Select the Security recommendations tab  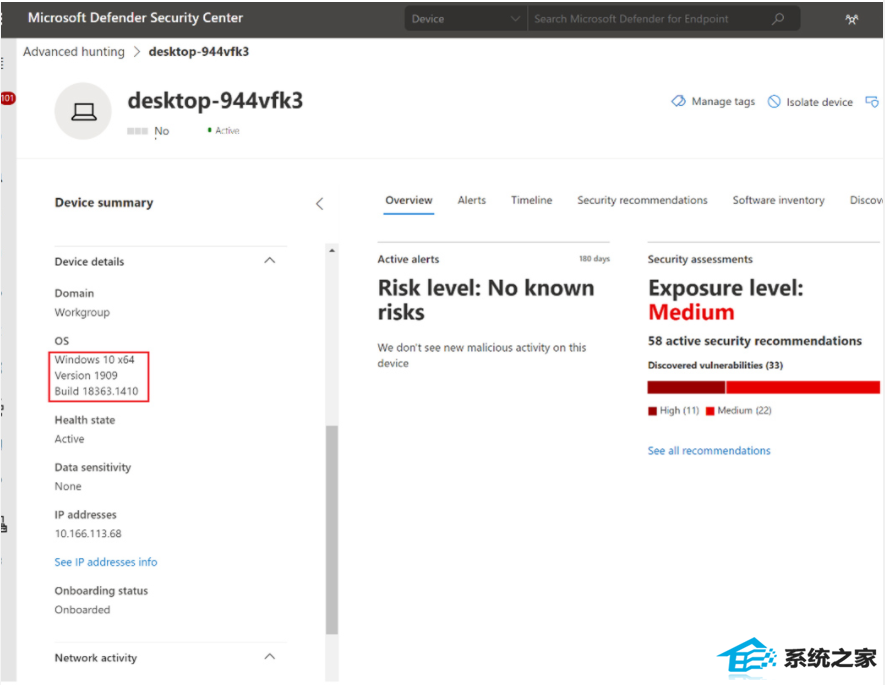pos(642,200)
